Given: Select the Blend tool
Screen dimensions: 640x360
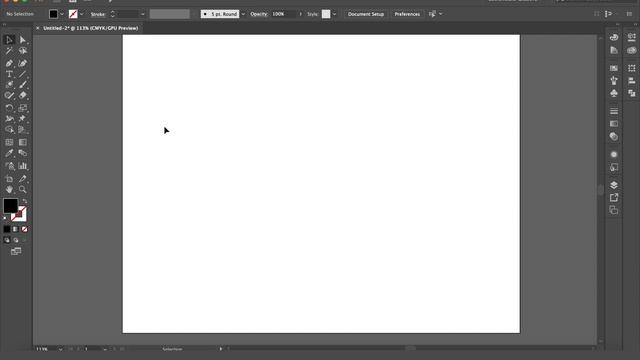Looking at the screenshot, I should (22, 153).
